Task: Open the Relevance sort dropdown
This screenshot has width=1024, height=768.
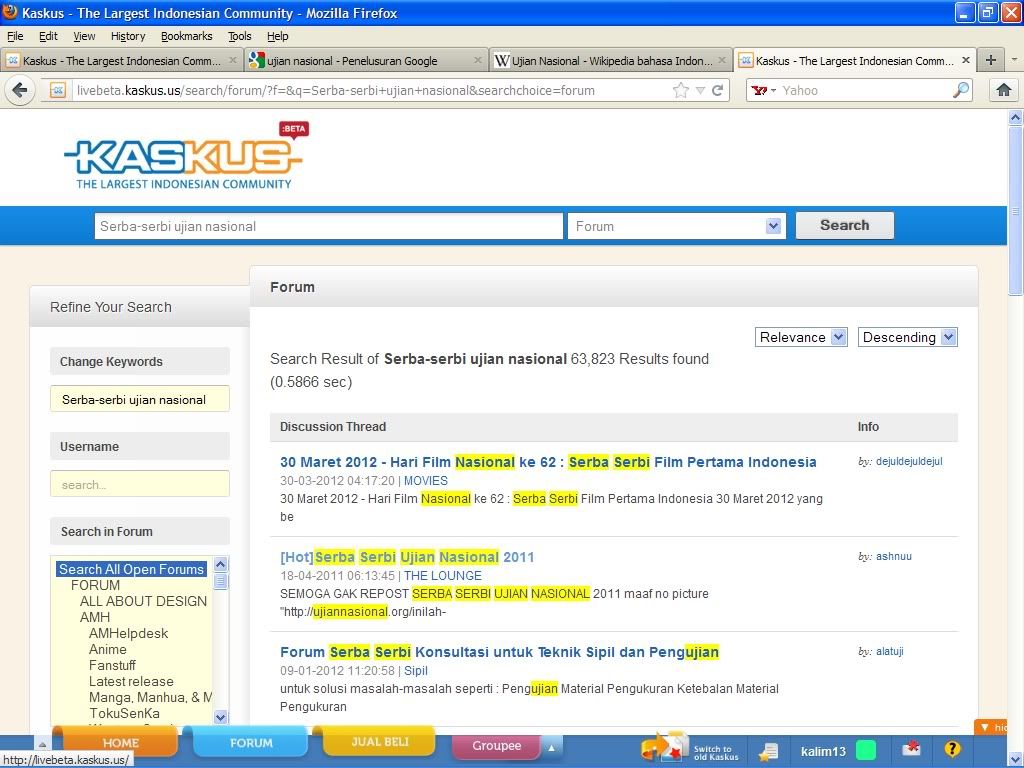Action: (x=801, y=337)
